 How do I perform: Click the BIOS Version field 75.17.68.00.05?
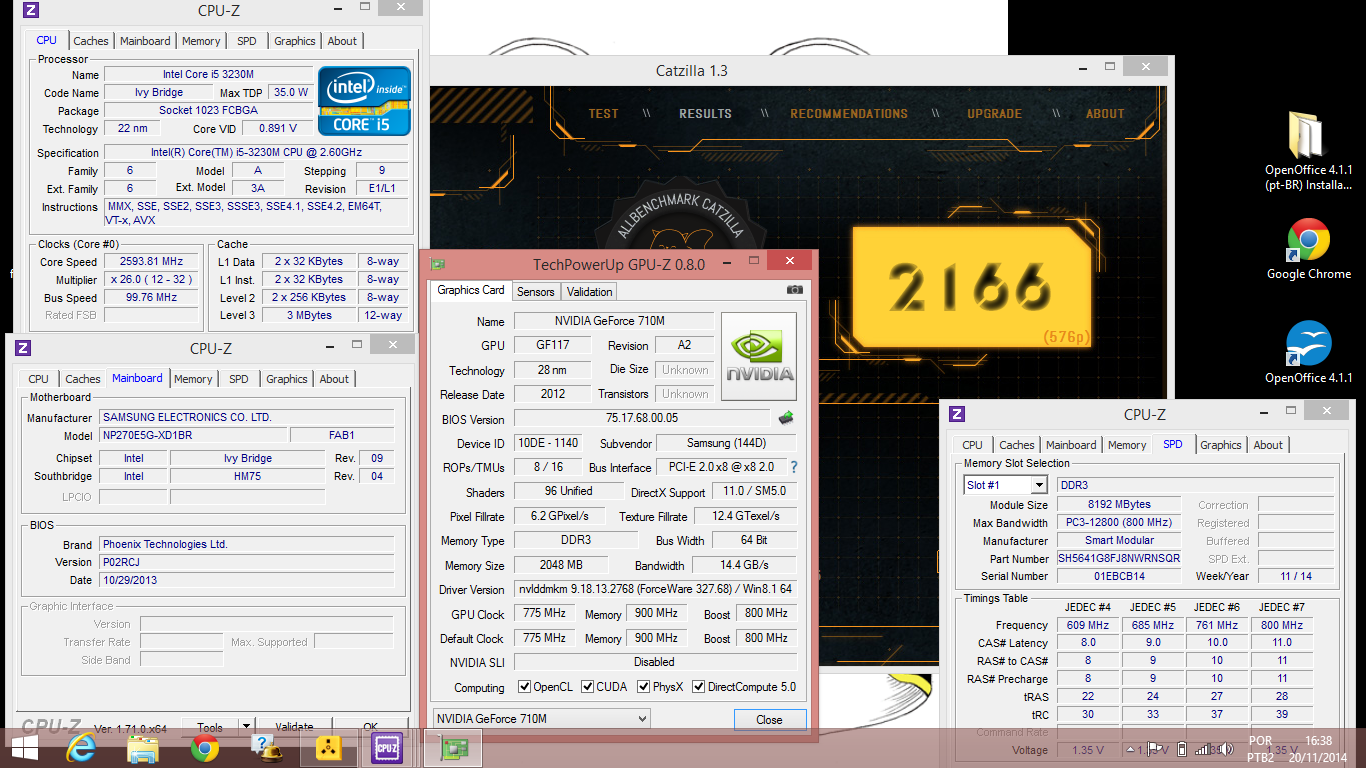click(x=642, y=419)
